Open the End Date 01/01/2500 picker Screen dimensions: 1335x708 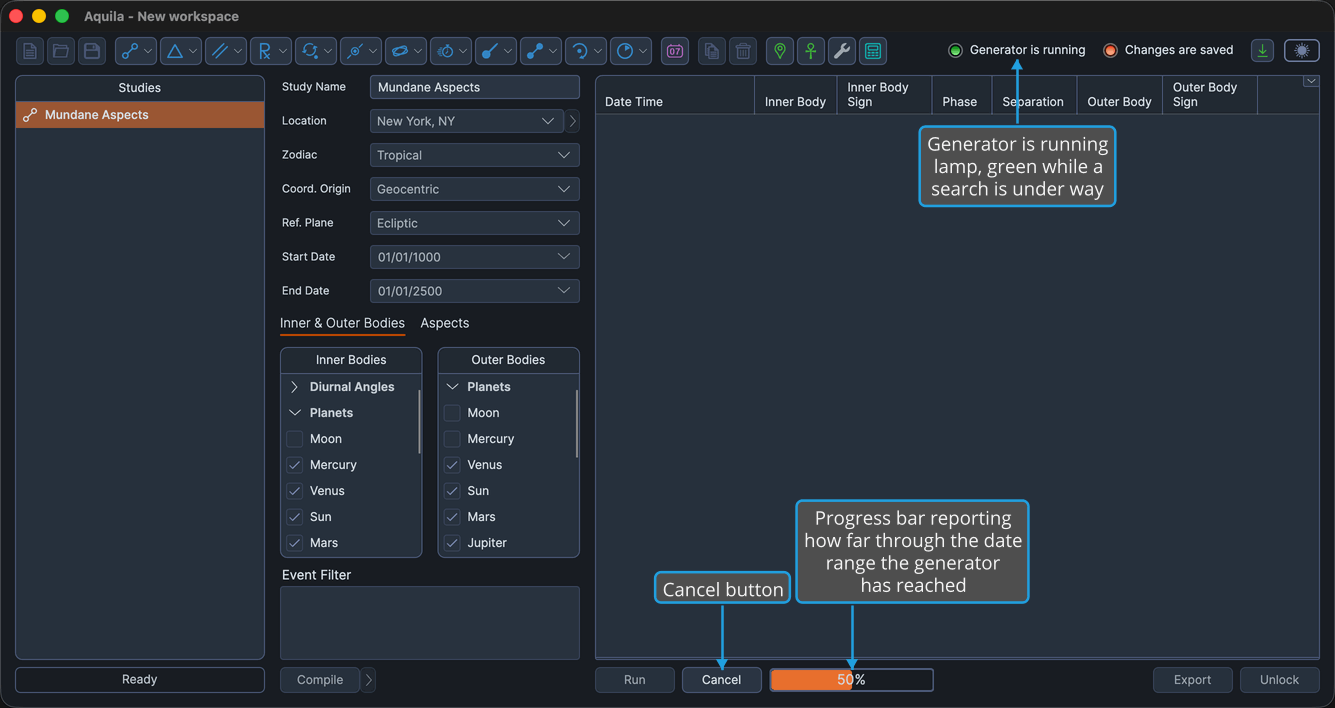(x=475, y=291)
